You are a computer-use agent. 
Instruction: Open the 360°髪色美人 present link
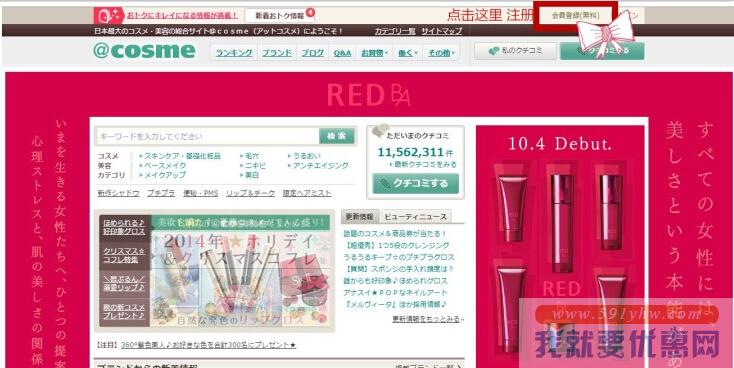[208, 345]
